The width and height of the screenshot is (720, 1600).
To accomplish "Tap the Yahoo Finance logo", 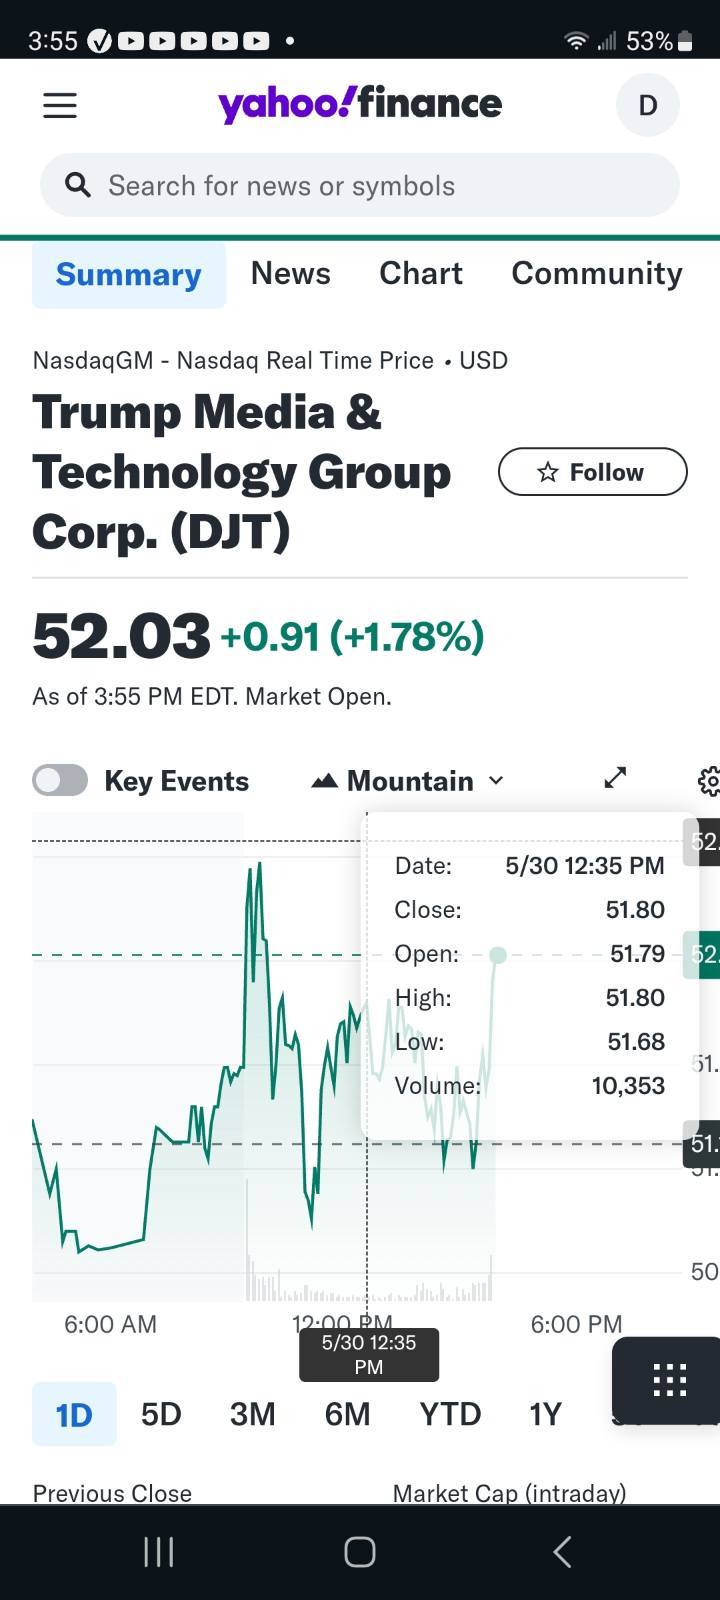I will [x=360, y=104].
